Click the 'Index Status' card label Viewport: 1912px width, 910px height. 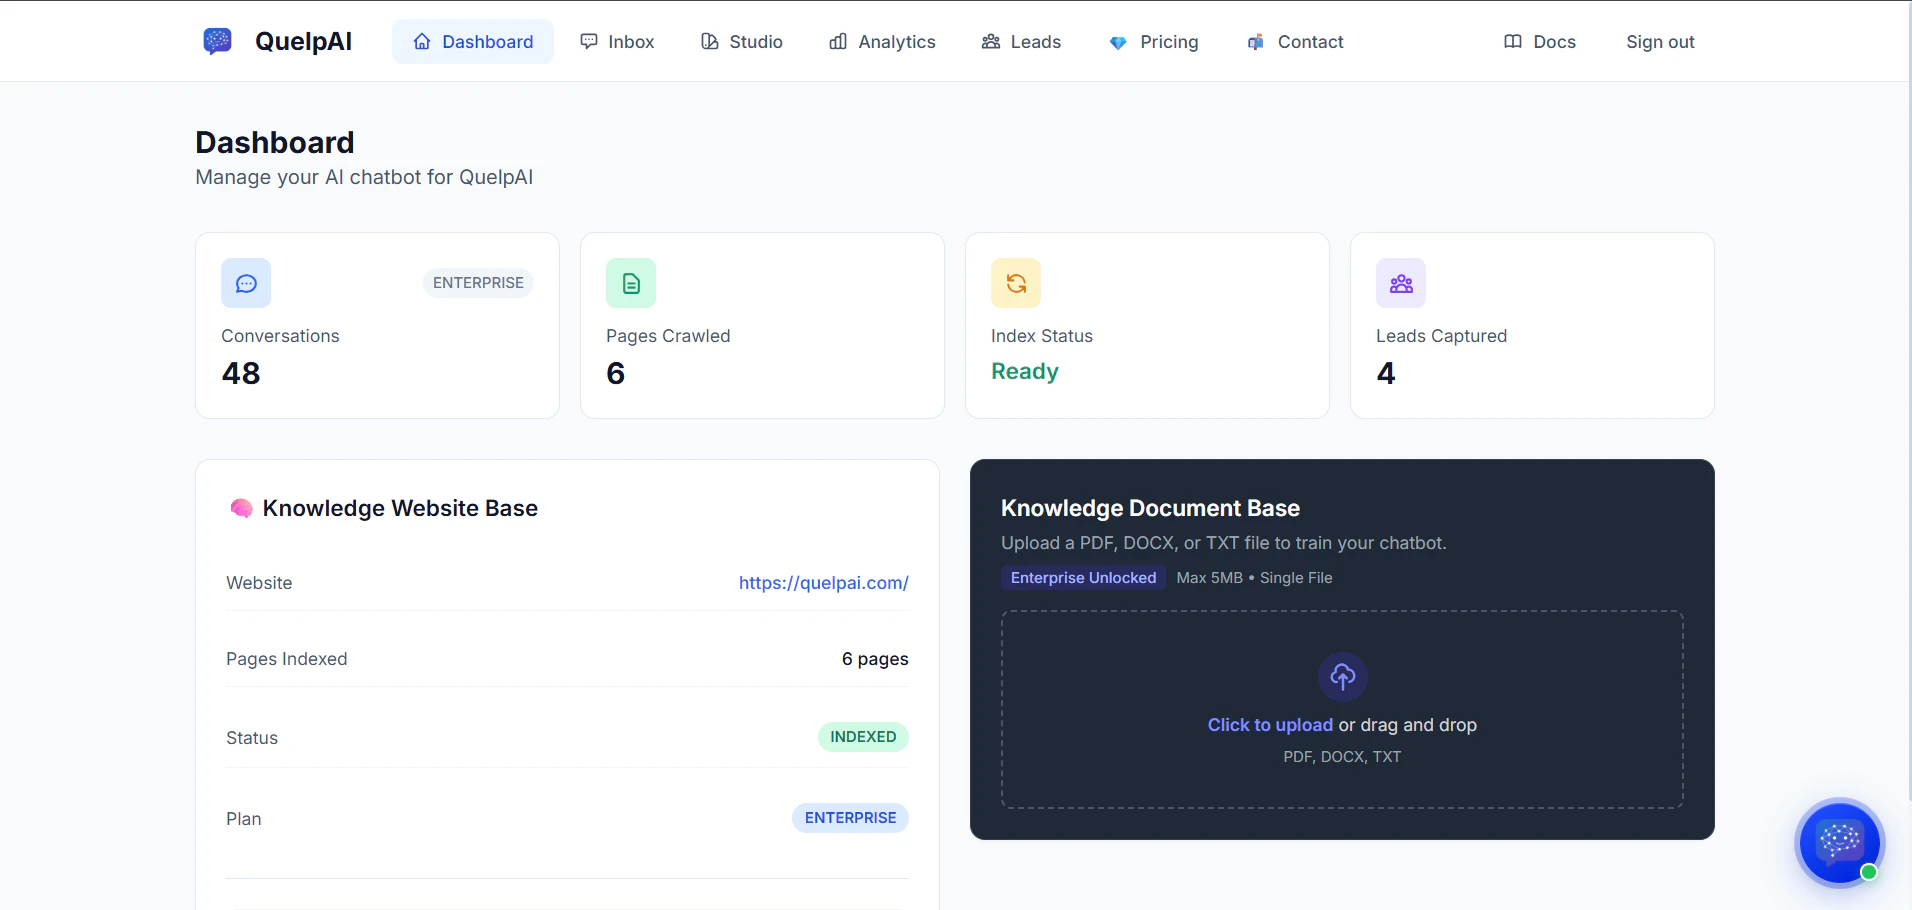coord(1041,336)
